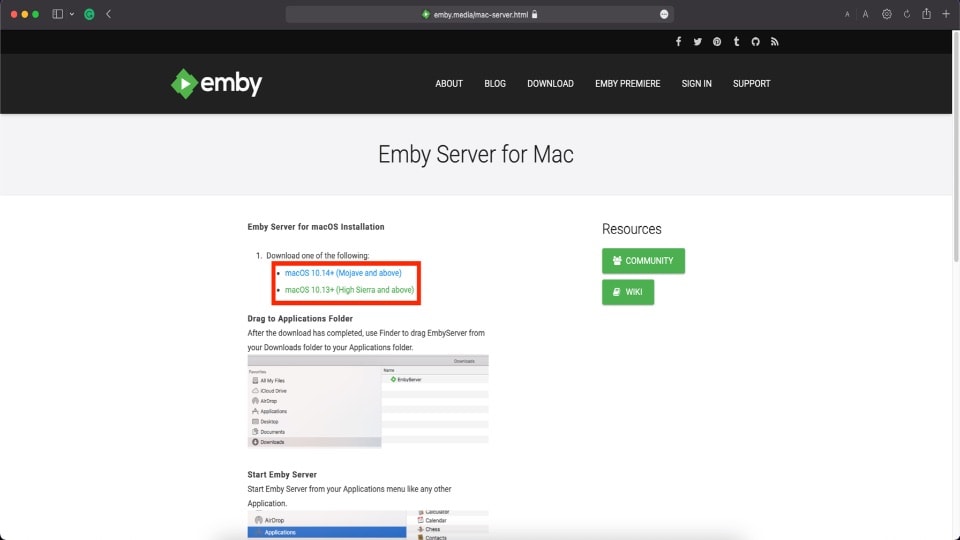
Task: Open the RSS feed icon
Action: tap(774, 42)
